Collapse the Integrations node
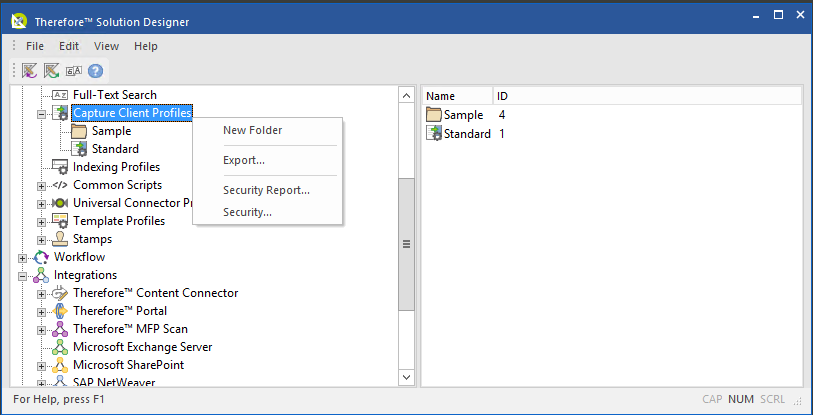 (22, 276)
